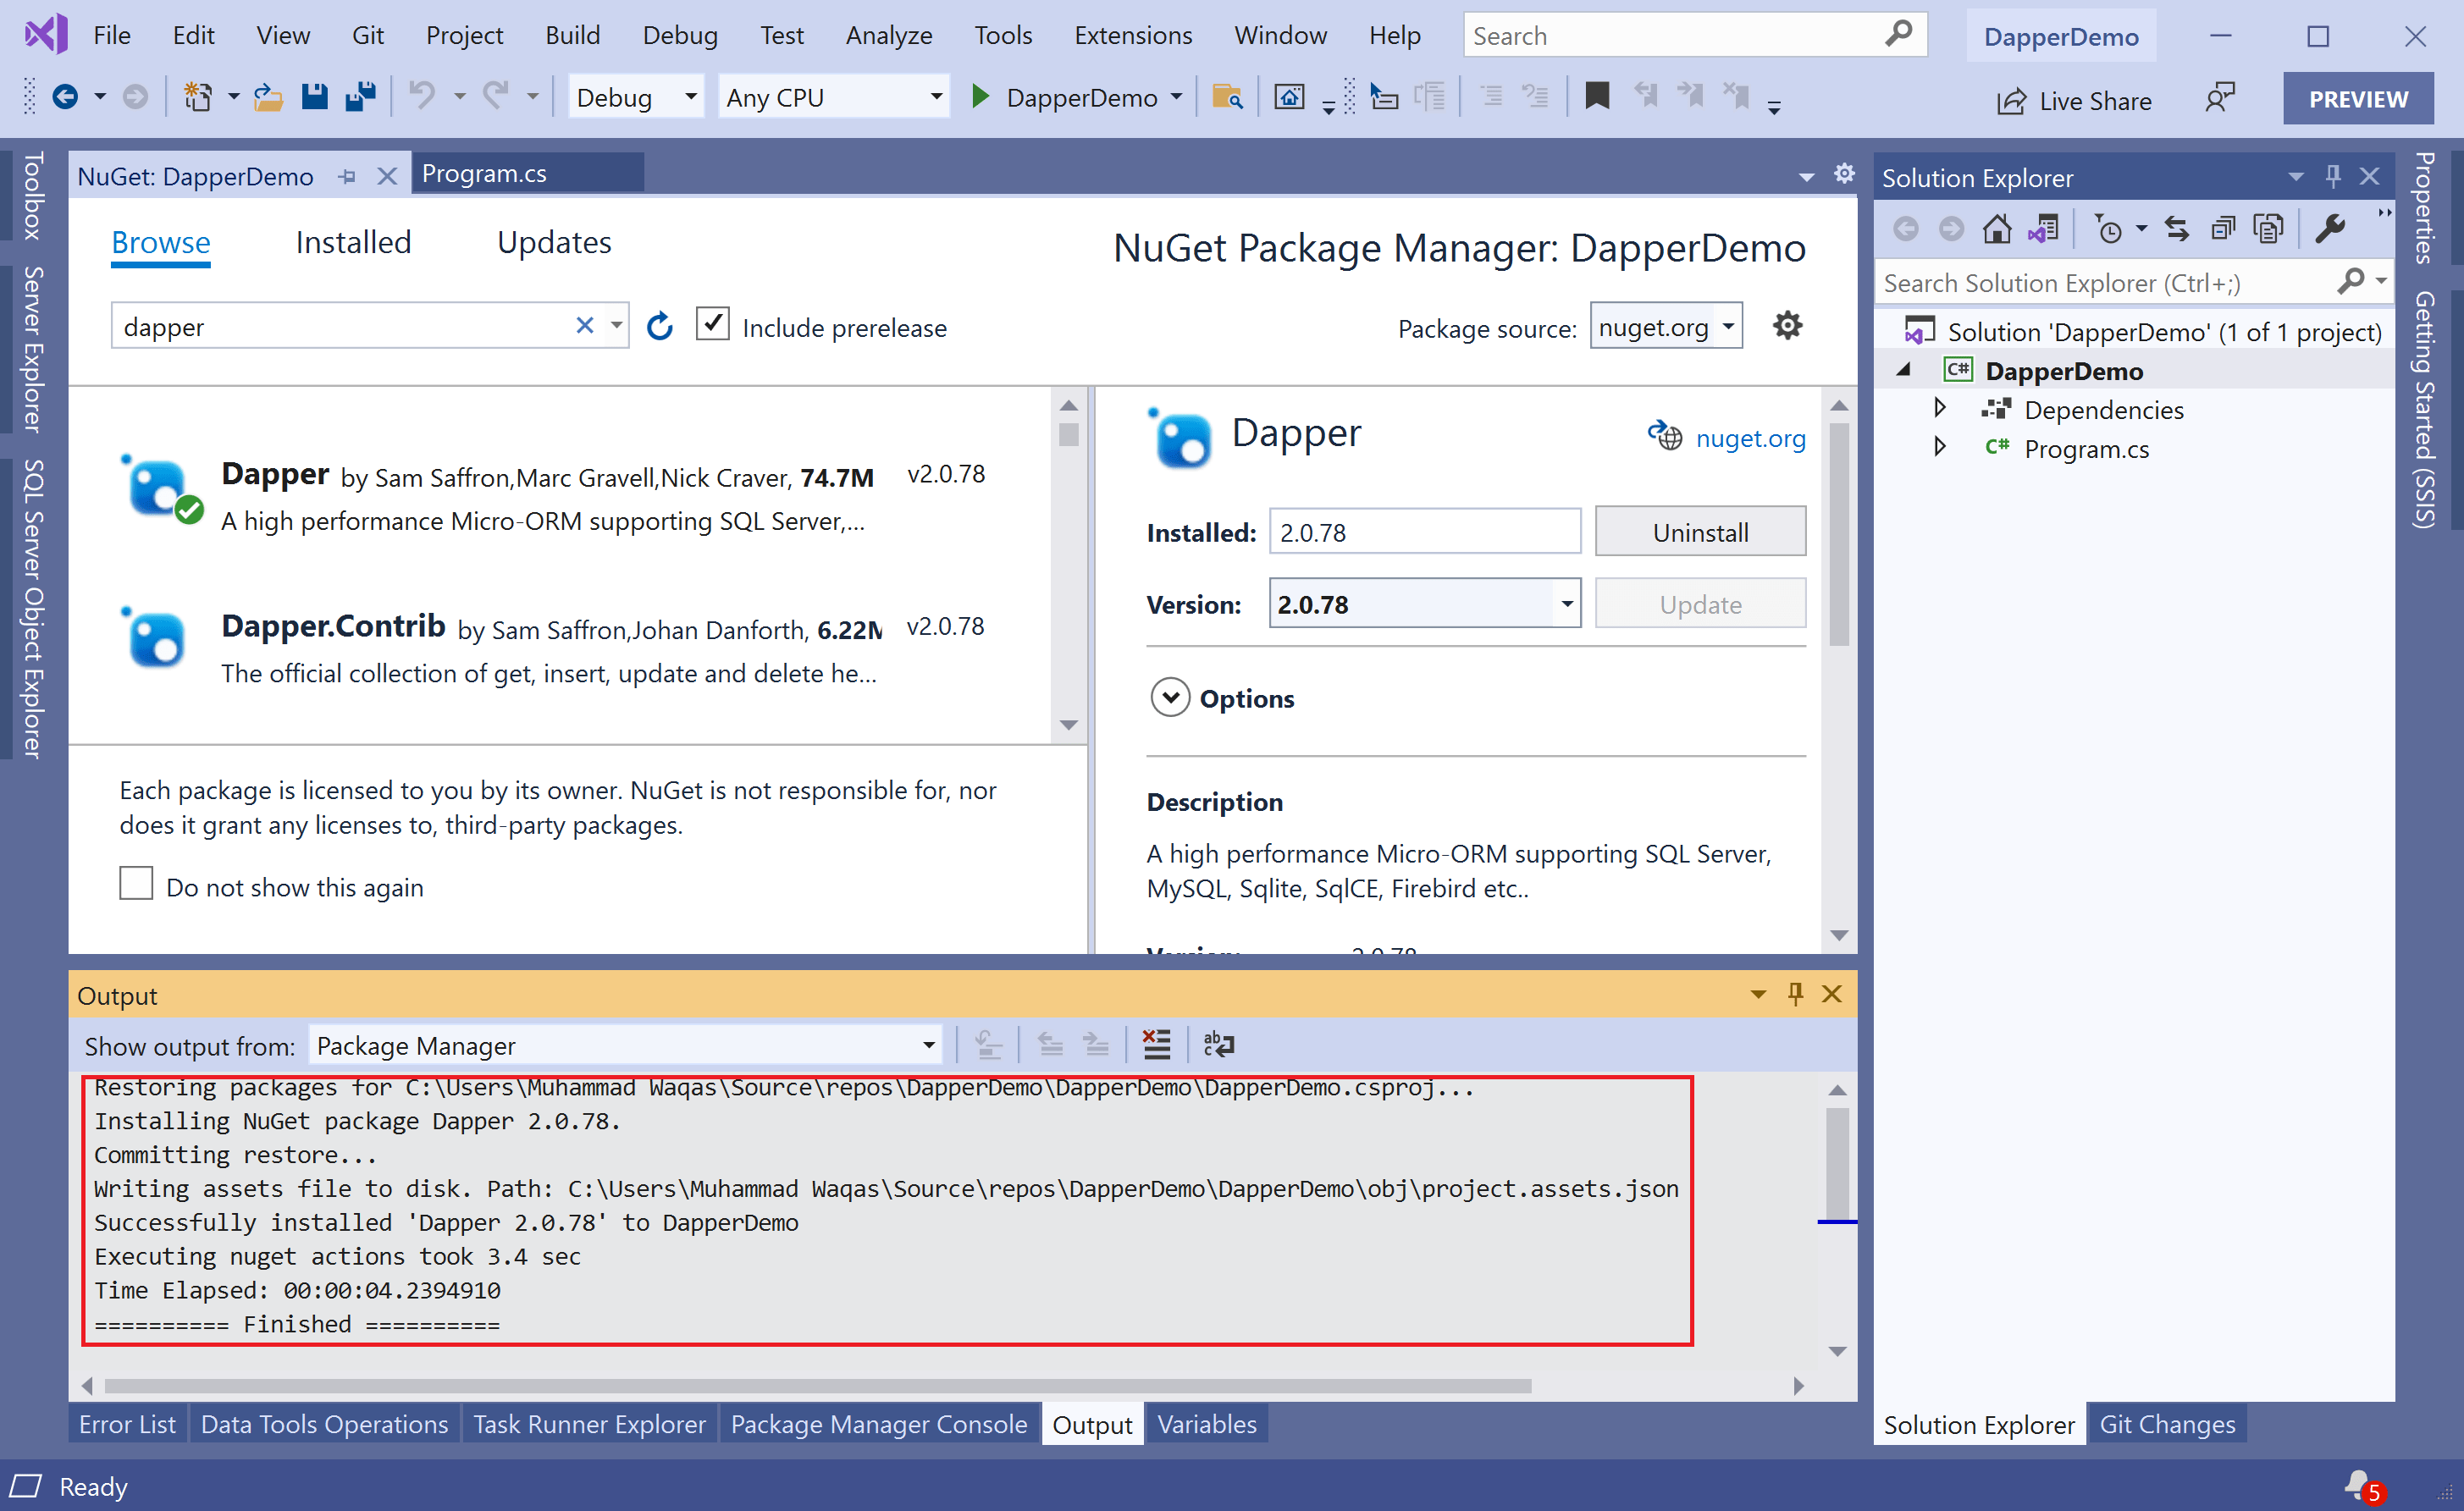Viewport: 2464px width, 1511px height.
Task: Expand the Dependencies tree node
Action: (x=1939, y=409)
